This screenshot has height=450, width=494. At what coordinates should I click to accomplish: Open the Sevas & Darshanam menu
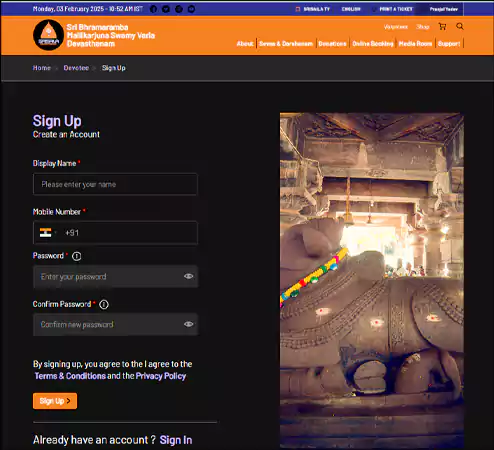(286, 44)
